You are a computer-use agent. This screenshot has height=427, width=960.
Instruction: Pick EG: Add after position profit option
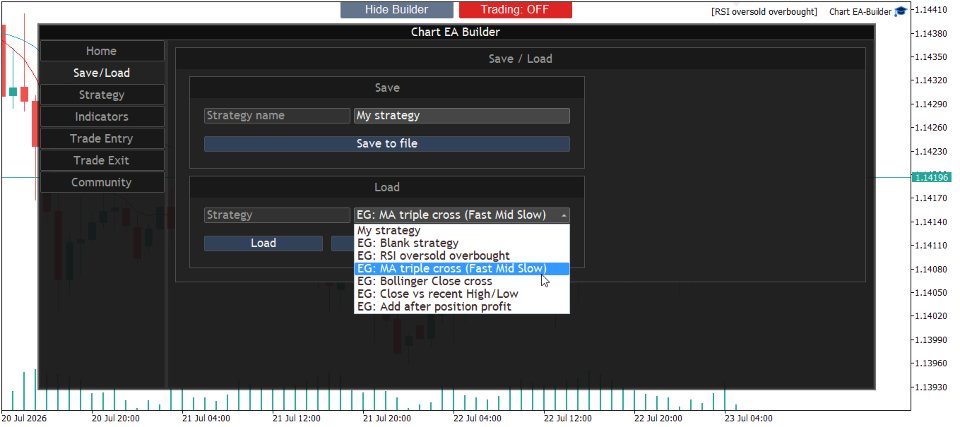click(x=462, y=306)
